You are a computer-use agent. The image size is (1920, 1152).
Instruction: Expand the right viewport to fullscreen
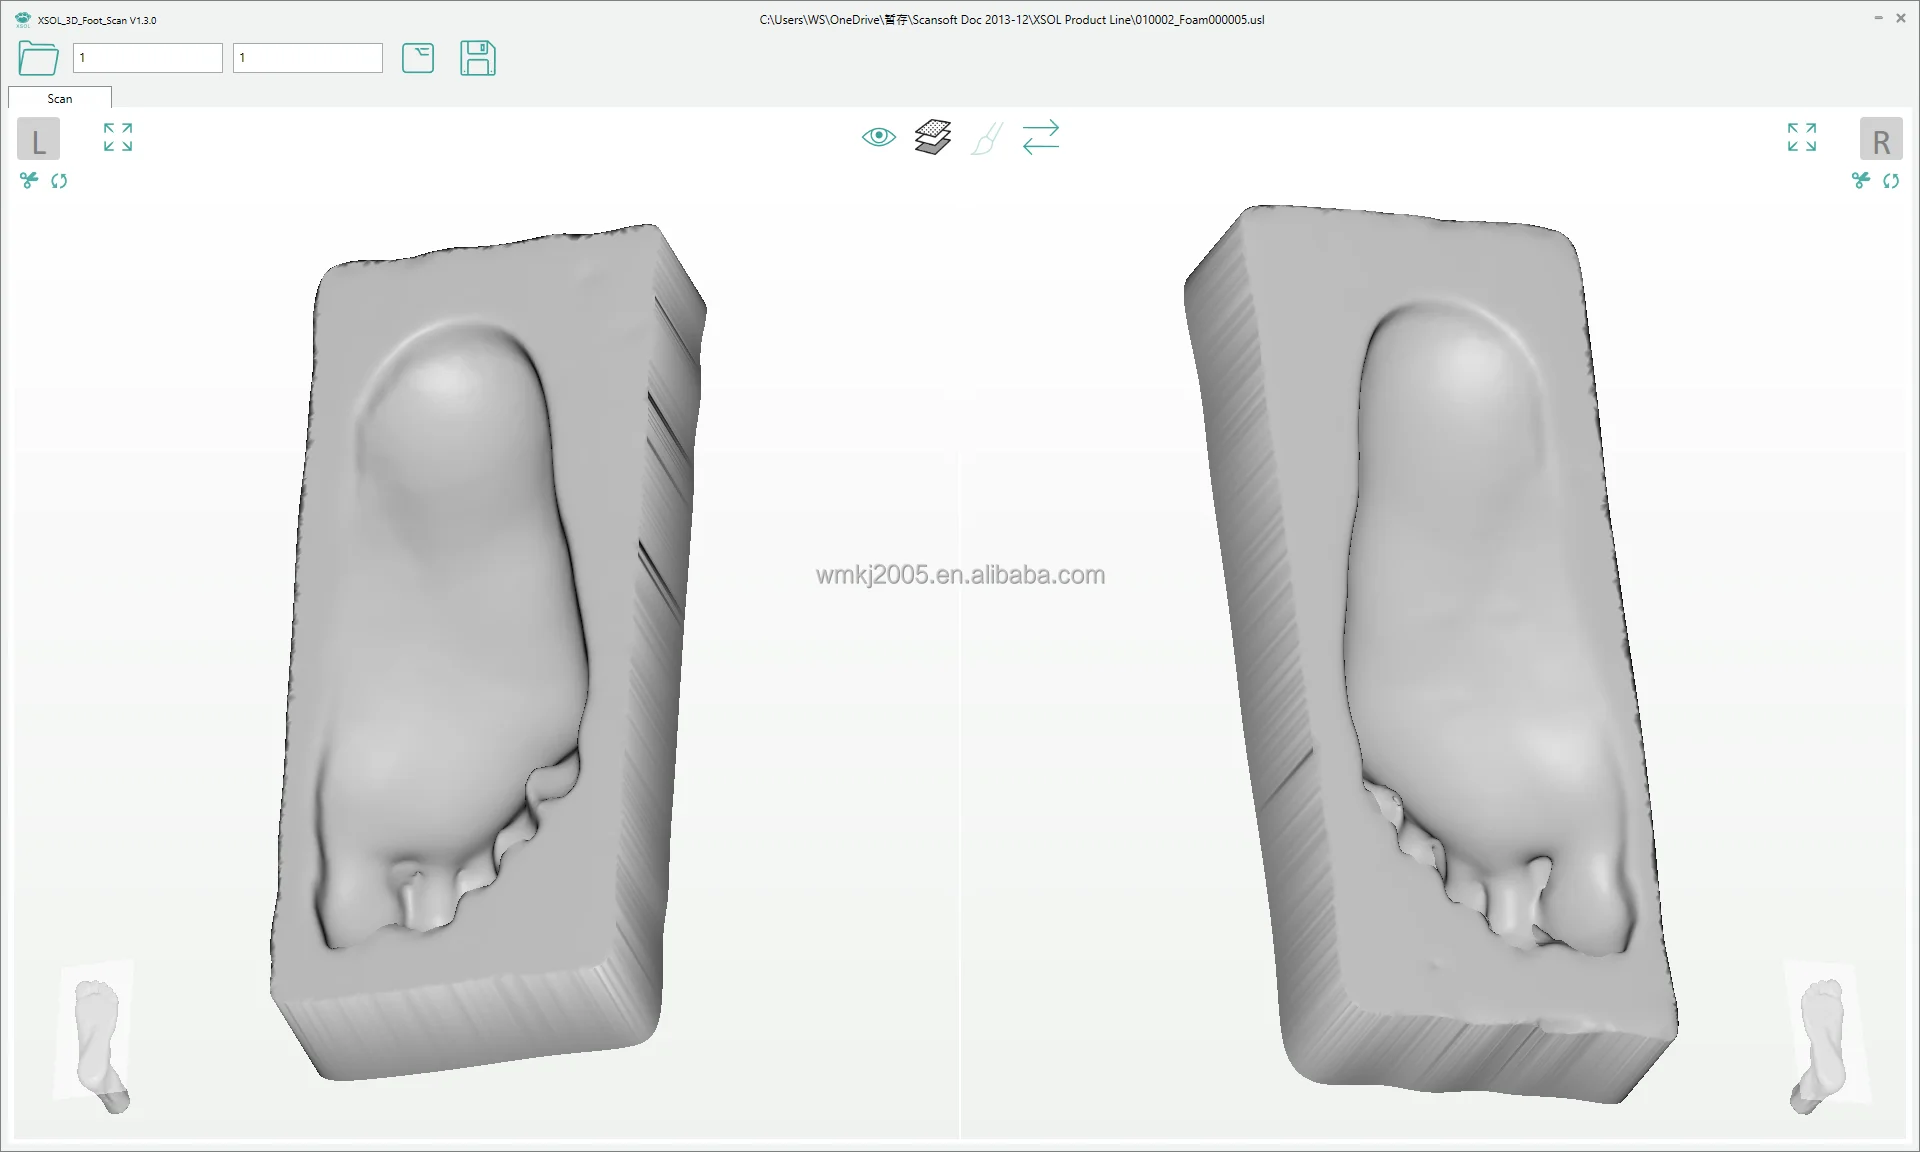(x=1801, y=137)
